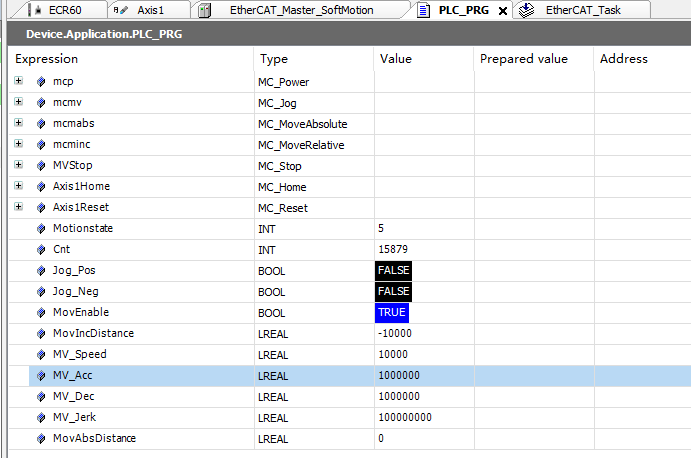691x458 pixels.
Task: Click the variable icon beside MVStop
Action: coord(41,166)
